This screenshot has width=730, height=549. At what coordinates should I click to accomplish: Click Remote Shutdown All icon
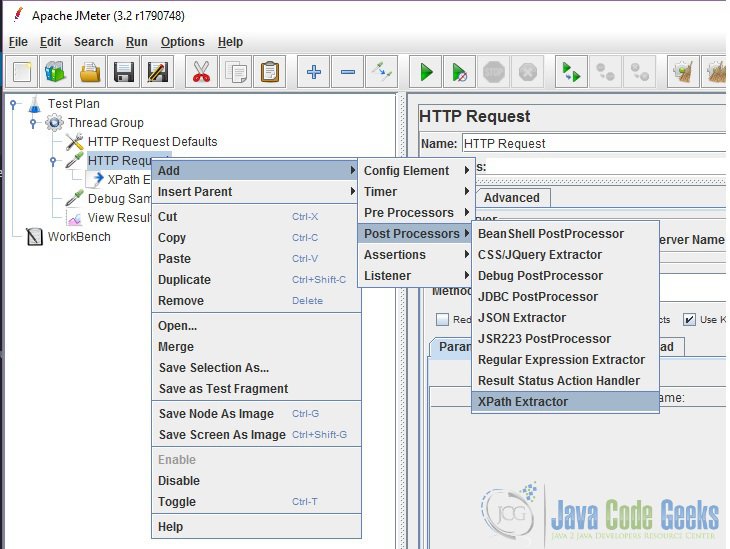640,72
